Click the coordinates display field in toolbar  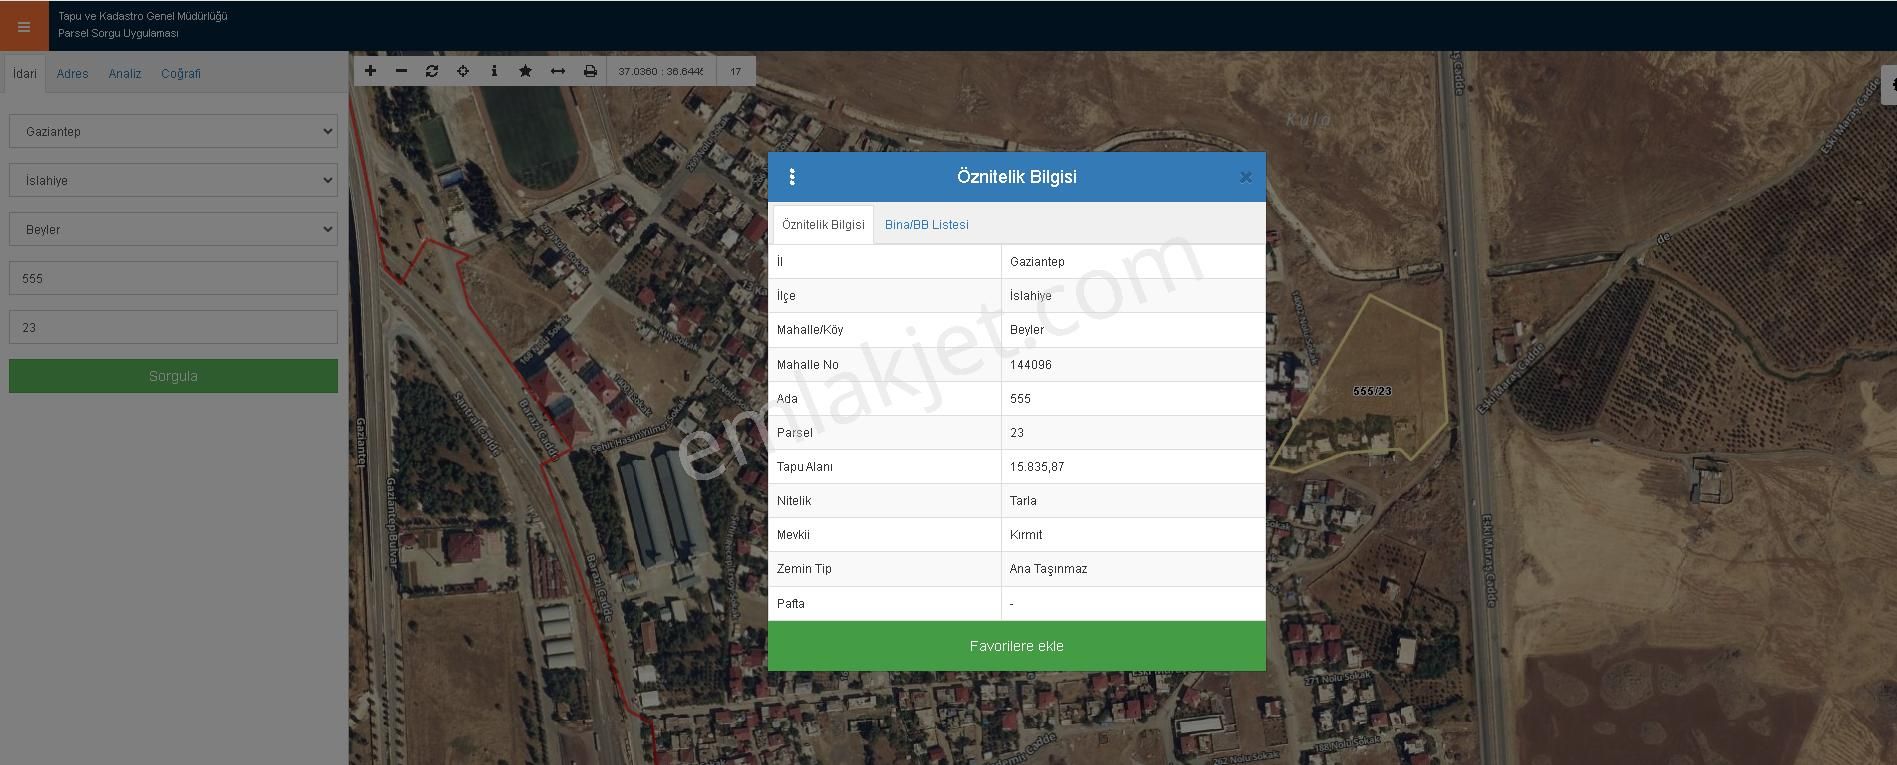pos(660,71)
